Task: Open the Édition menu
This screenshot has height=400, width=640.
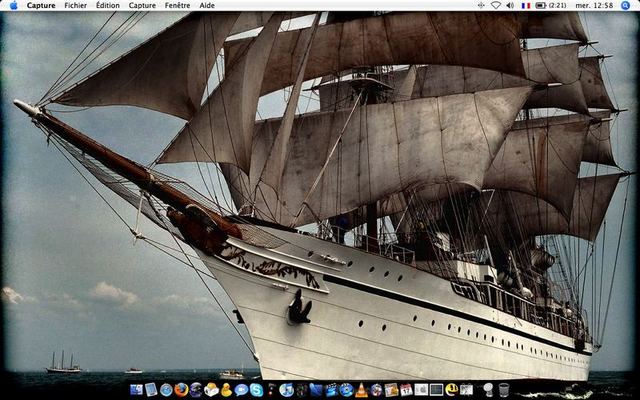Action: click(x=108, y=5)
